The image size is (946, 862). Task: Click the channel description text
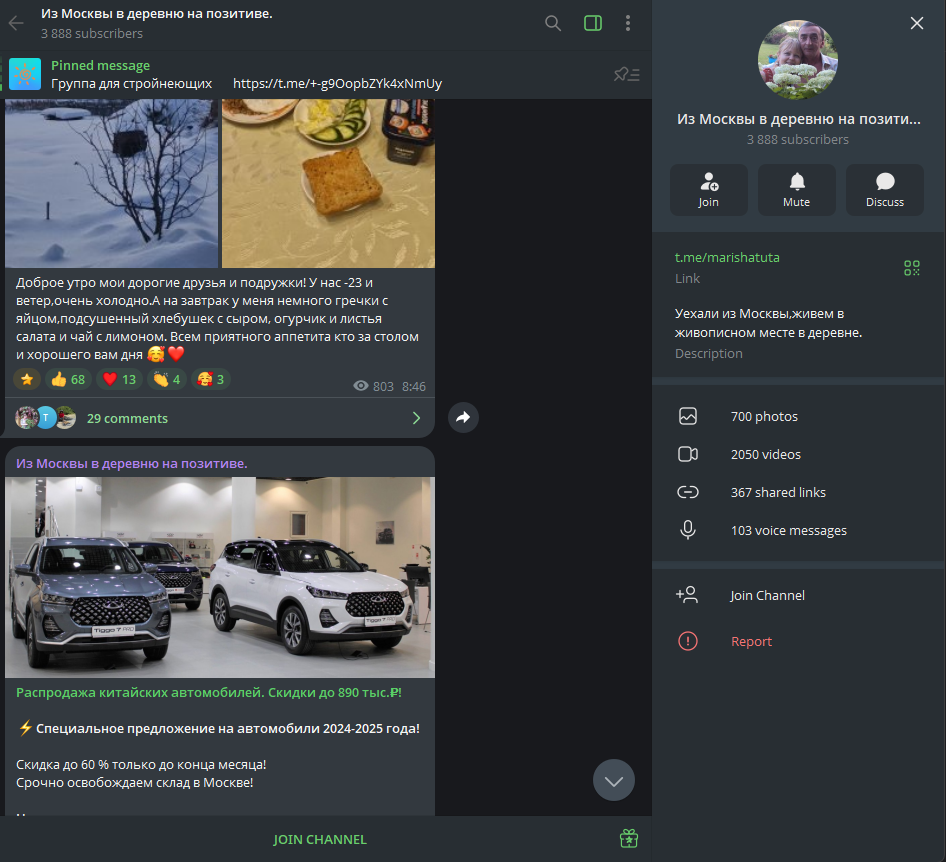768,323
